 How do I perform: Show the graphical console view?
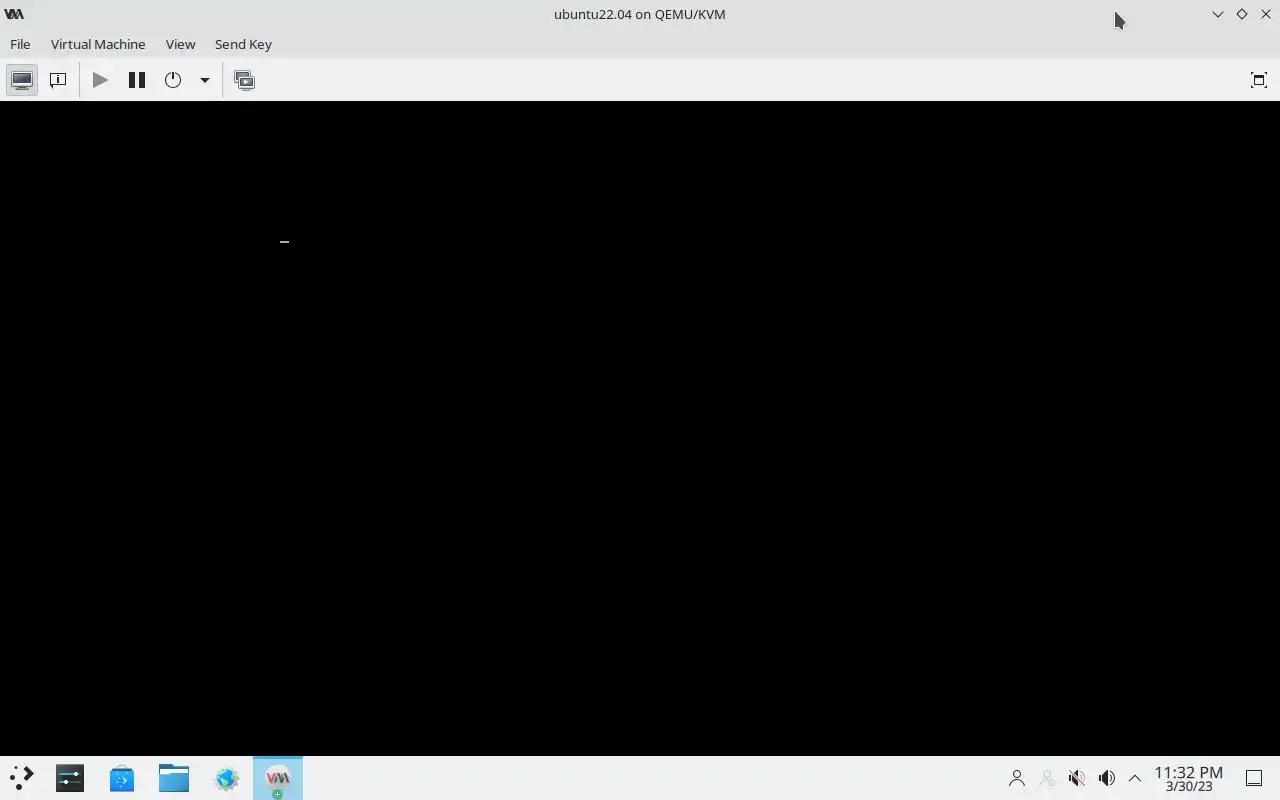(x=22, y=80)
